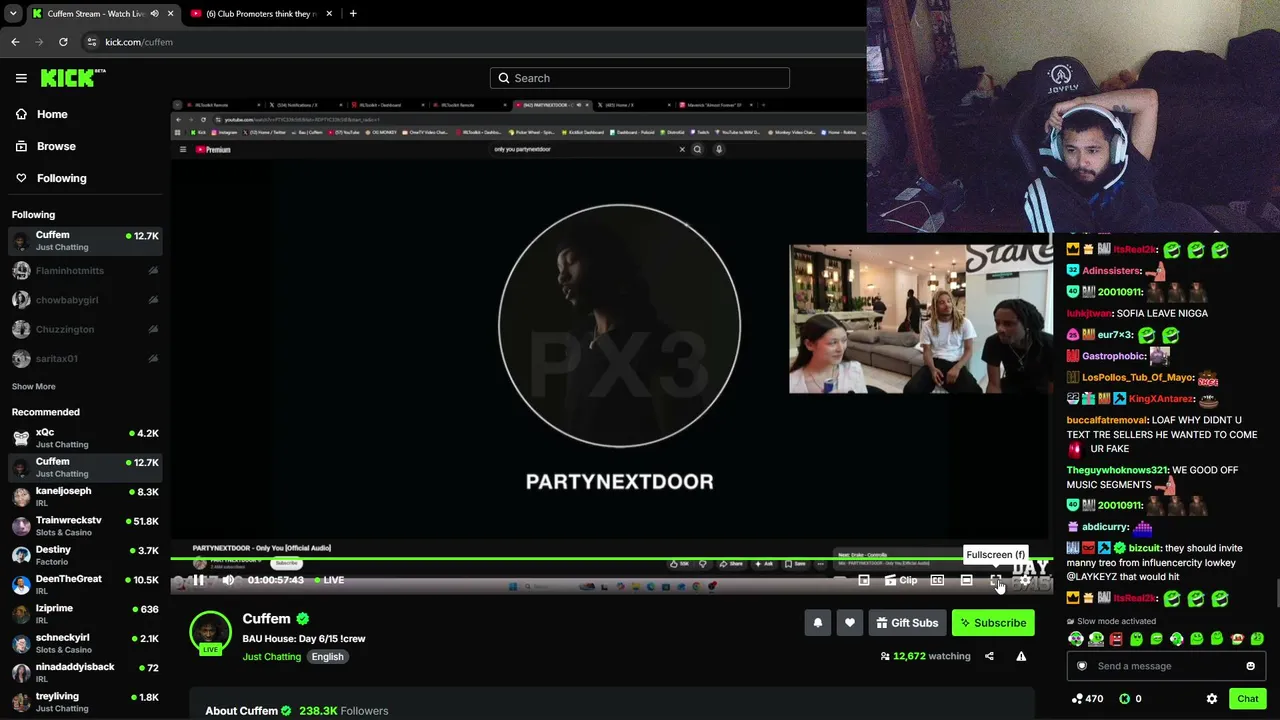Click the Kick logo
1280x720 pixels.
coord(73,78)
